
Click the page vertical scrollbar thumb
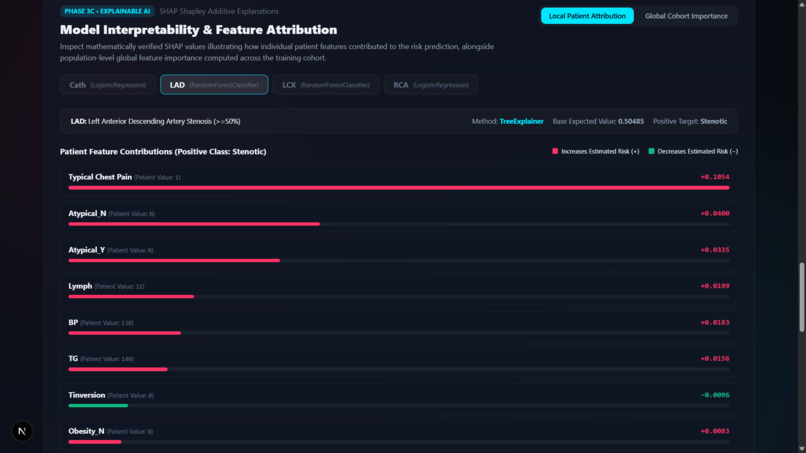[x=801, y=297]
